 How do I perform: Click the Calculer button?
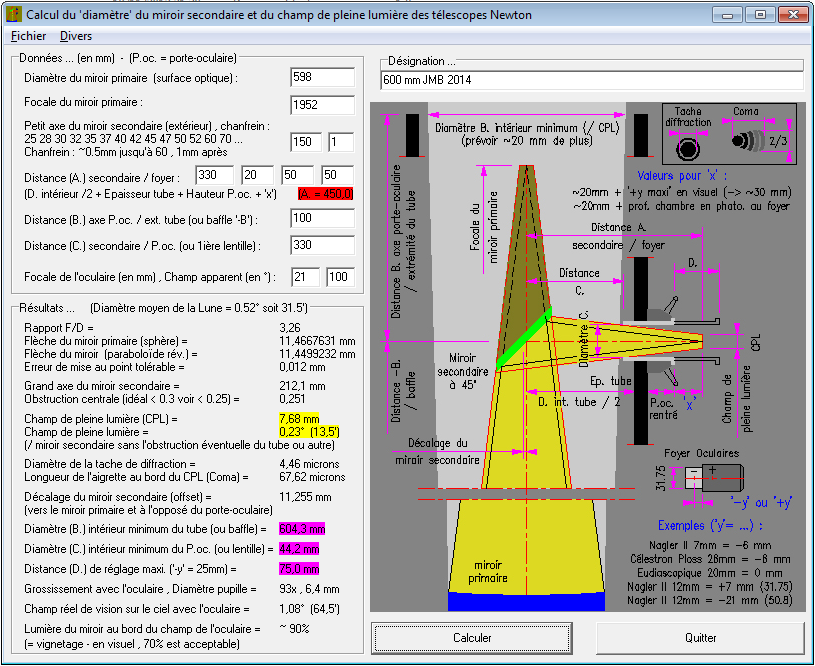[x=472, y=638]
